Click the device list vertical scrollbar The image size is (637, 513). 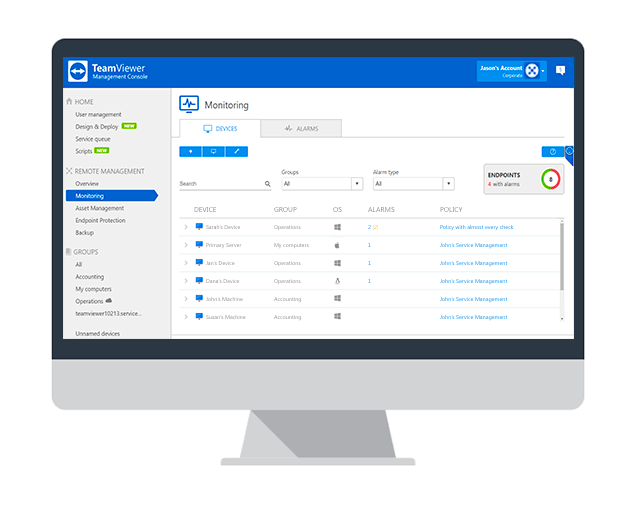click(x=562, y=270)
